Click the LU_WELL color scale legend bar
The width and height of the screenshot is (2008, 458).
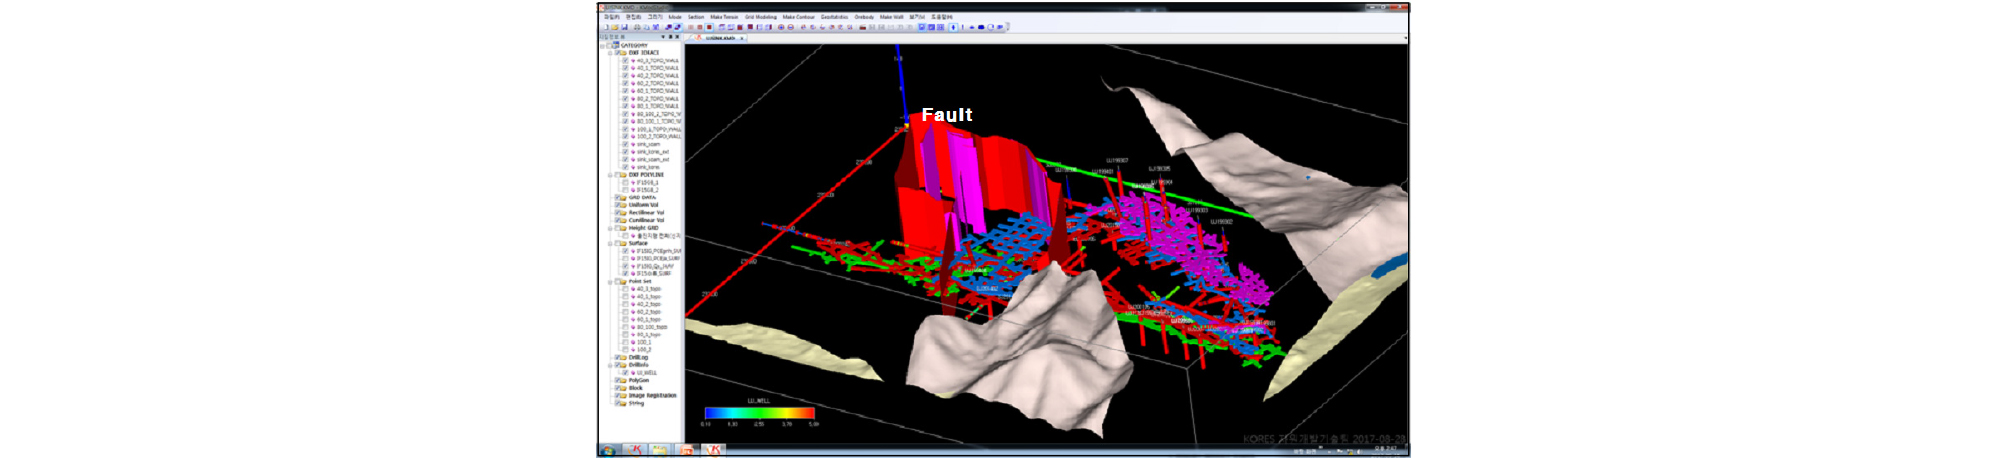(759, 413)
